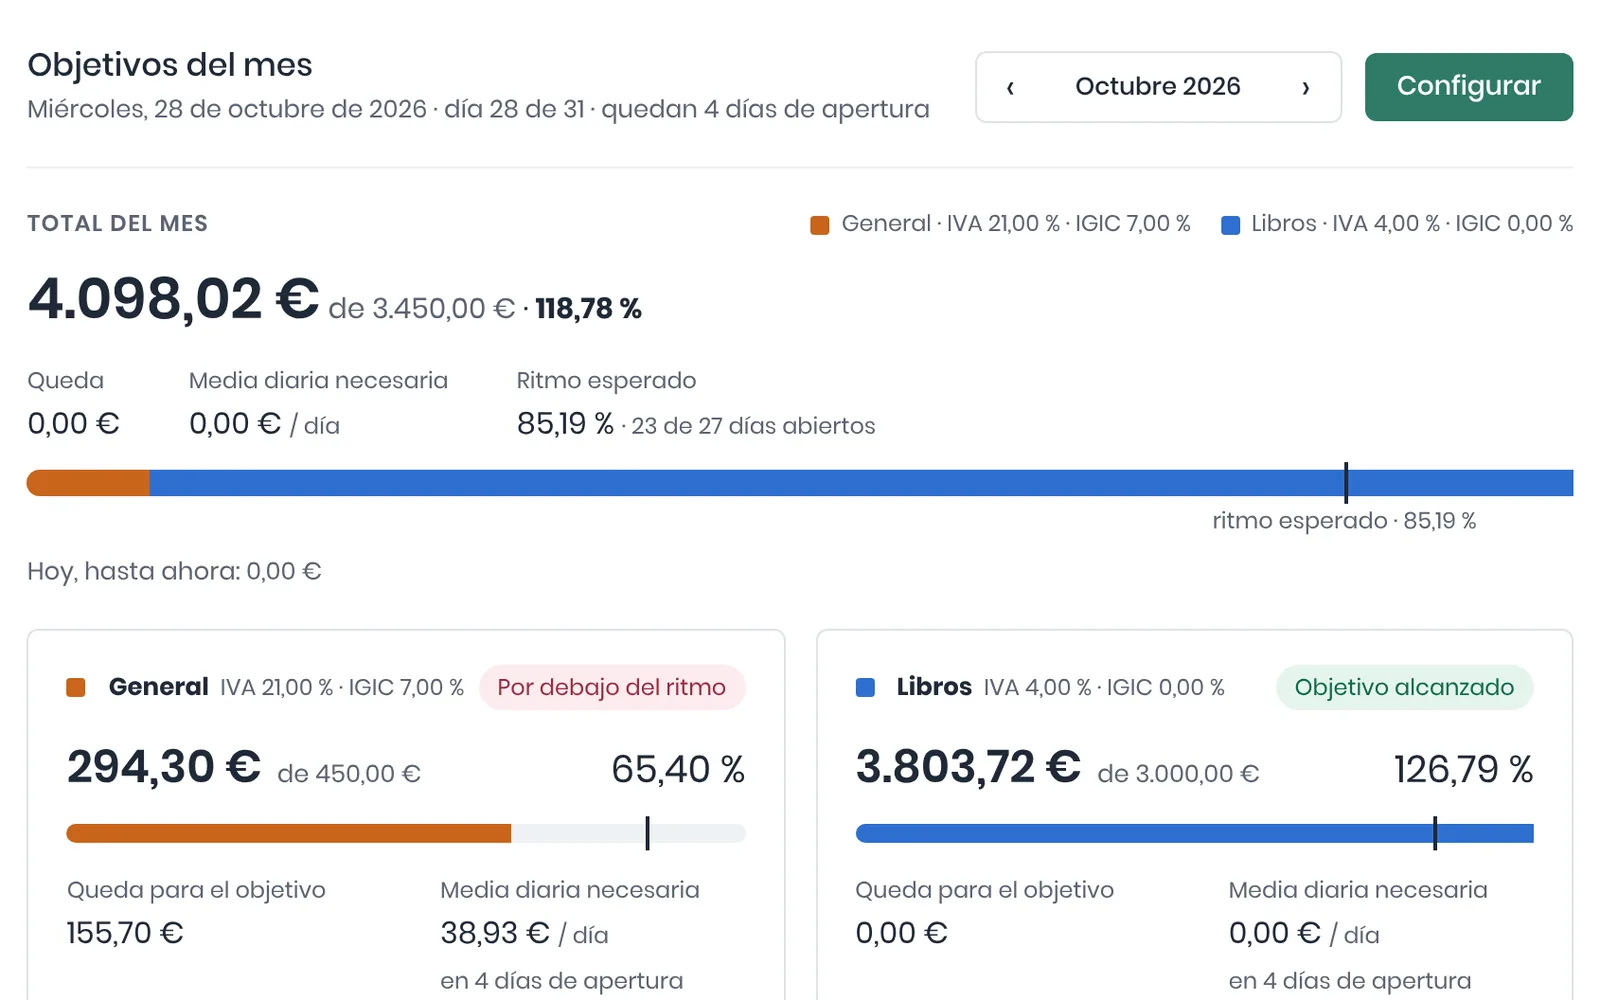Click the 126,79 % Libros percentage
The image size is (1600, 1000).
[x=1464, y=769]
